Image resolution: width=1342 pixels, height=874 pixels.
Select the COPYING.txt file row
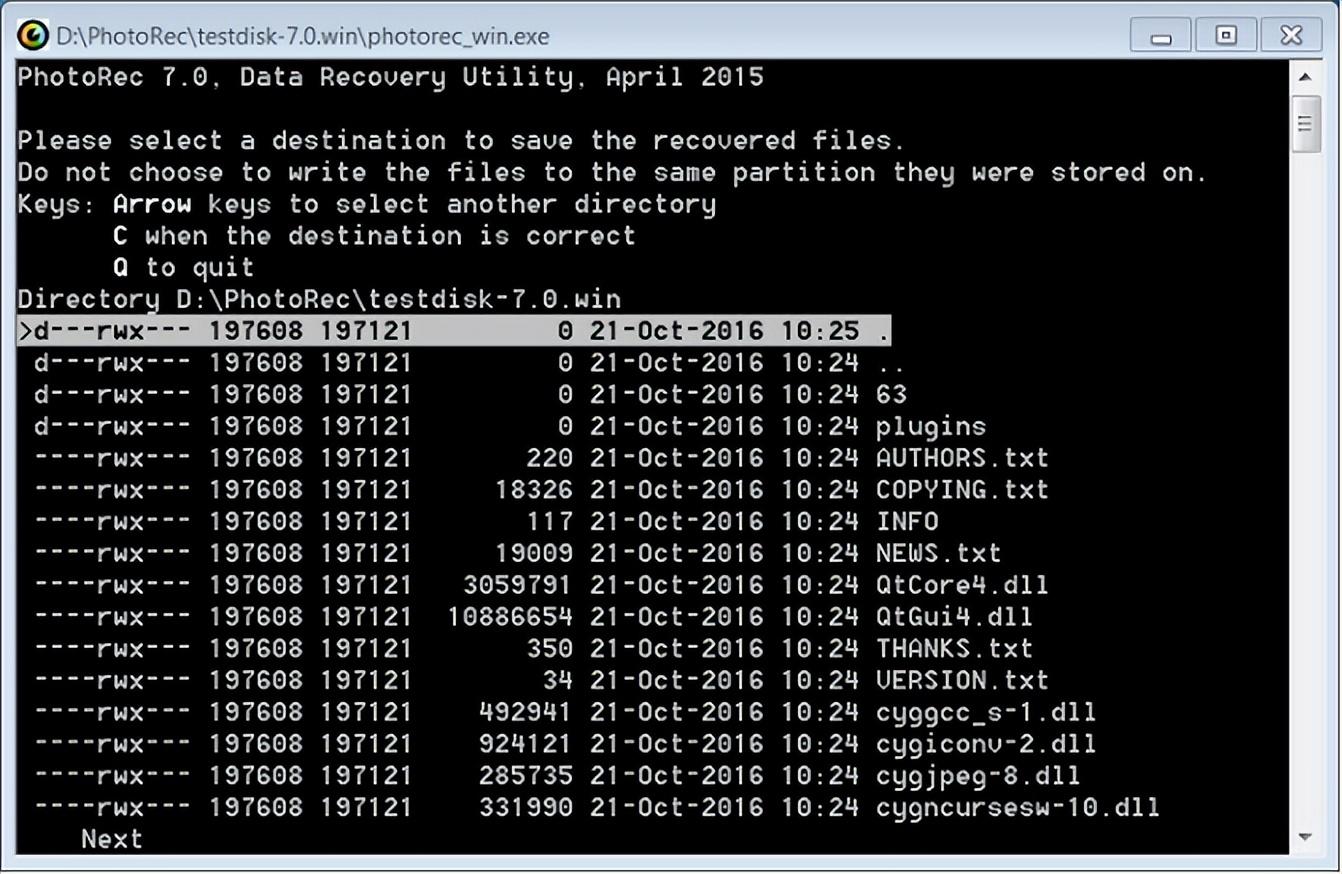point(961,490)
